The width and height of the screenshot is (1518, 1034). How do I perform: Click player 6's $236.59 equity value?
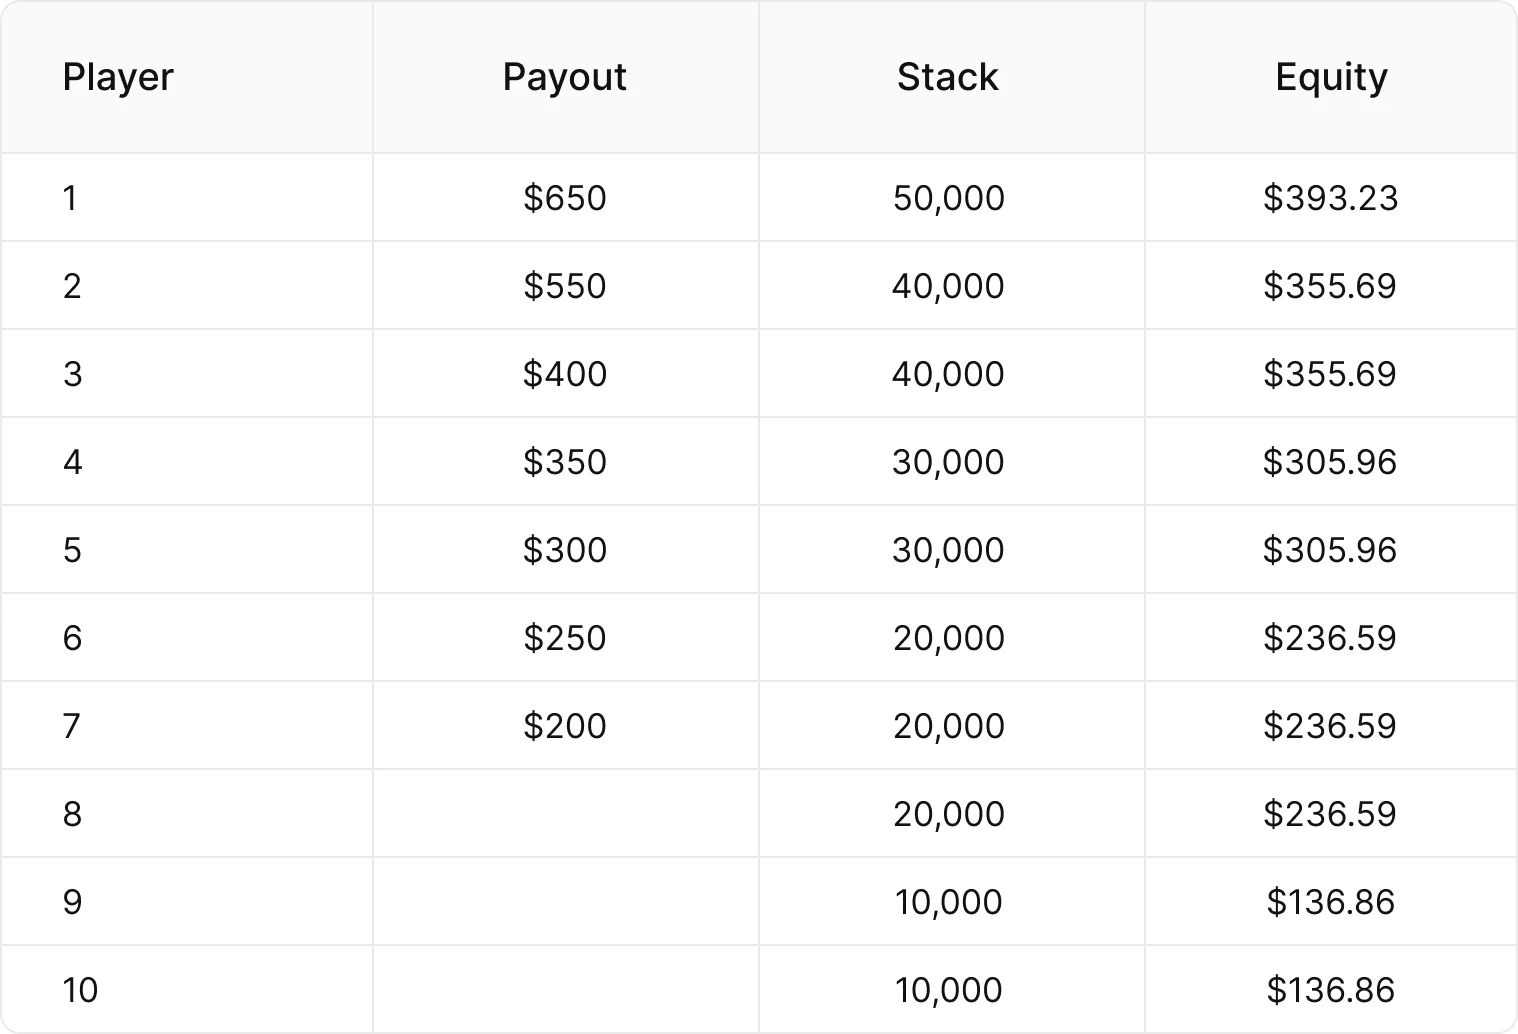pyautogui.click(x=1330, y=638)
